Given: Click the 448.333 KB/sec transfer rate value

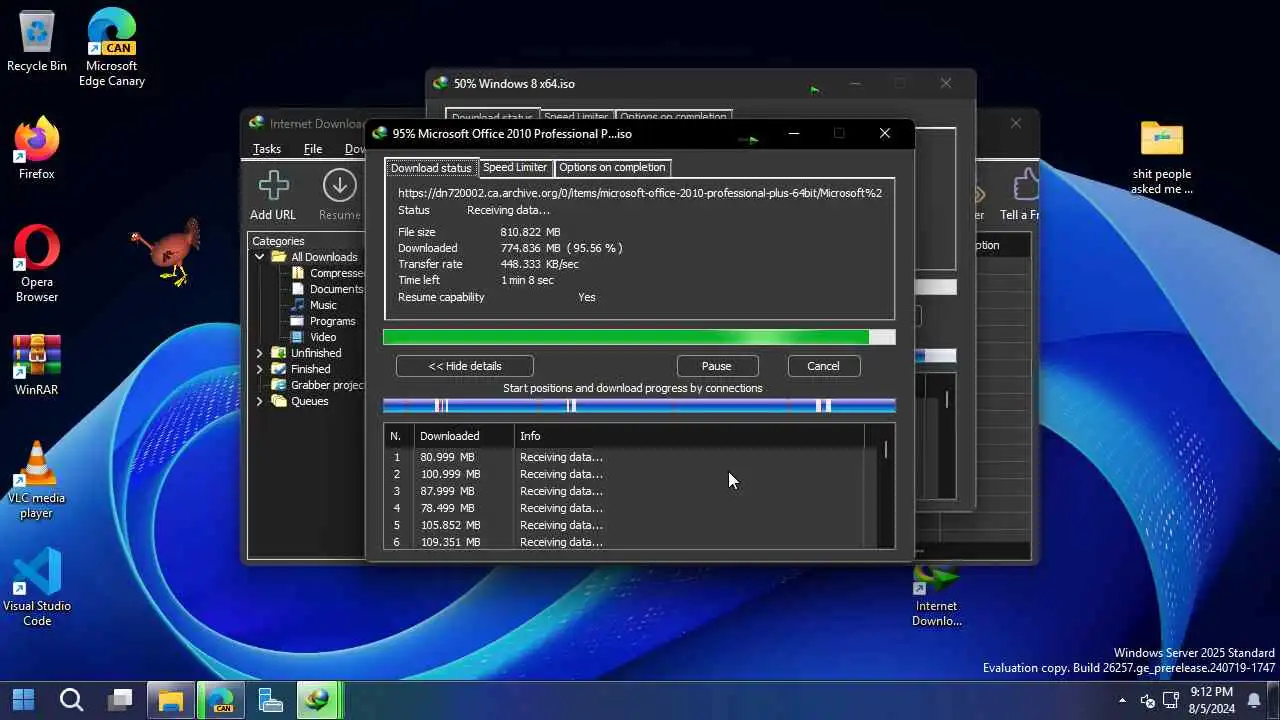Looking at the screenshot, I should click(x=540, y=264).
